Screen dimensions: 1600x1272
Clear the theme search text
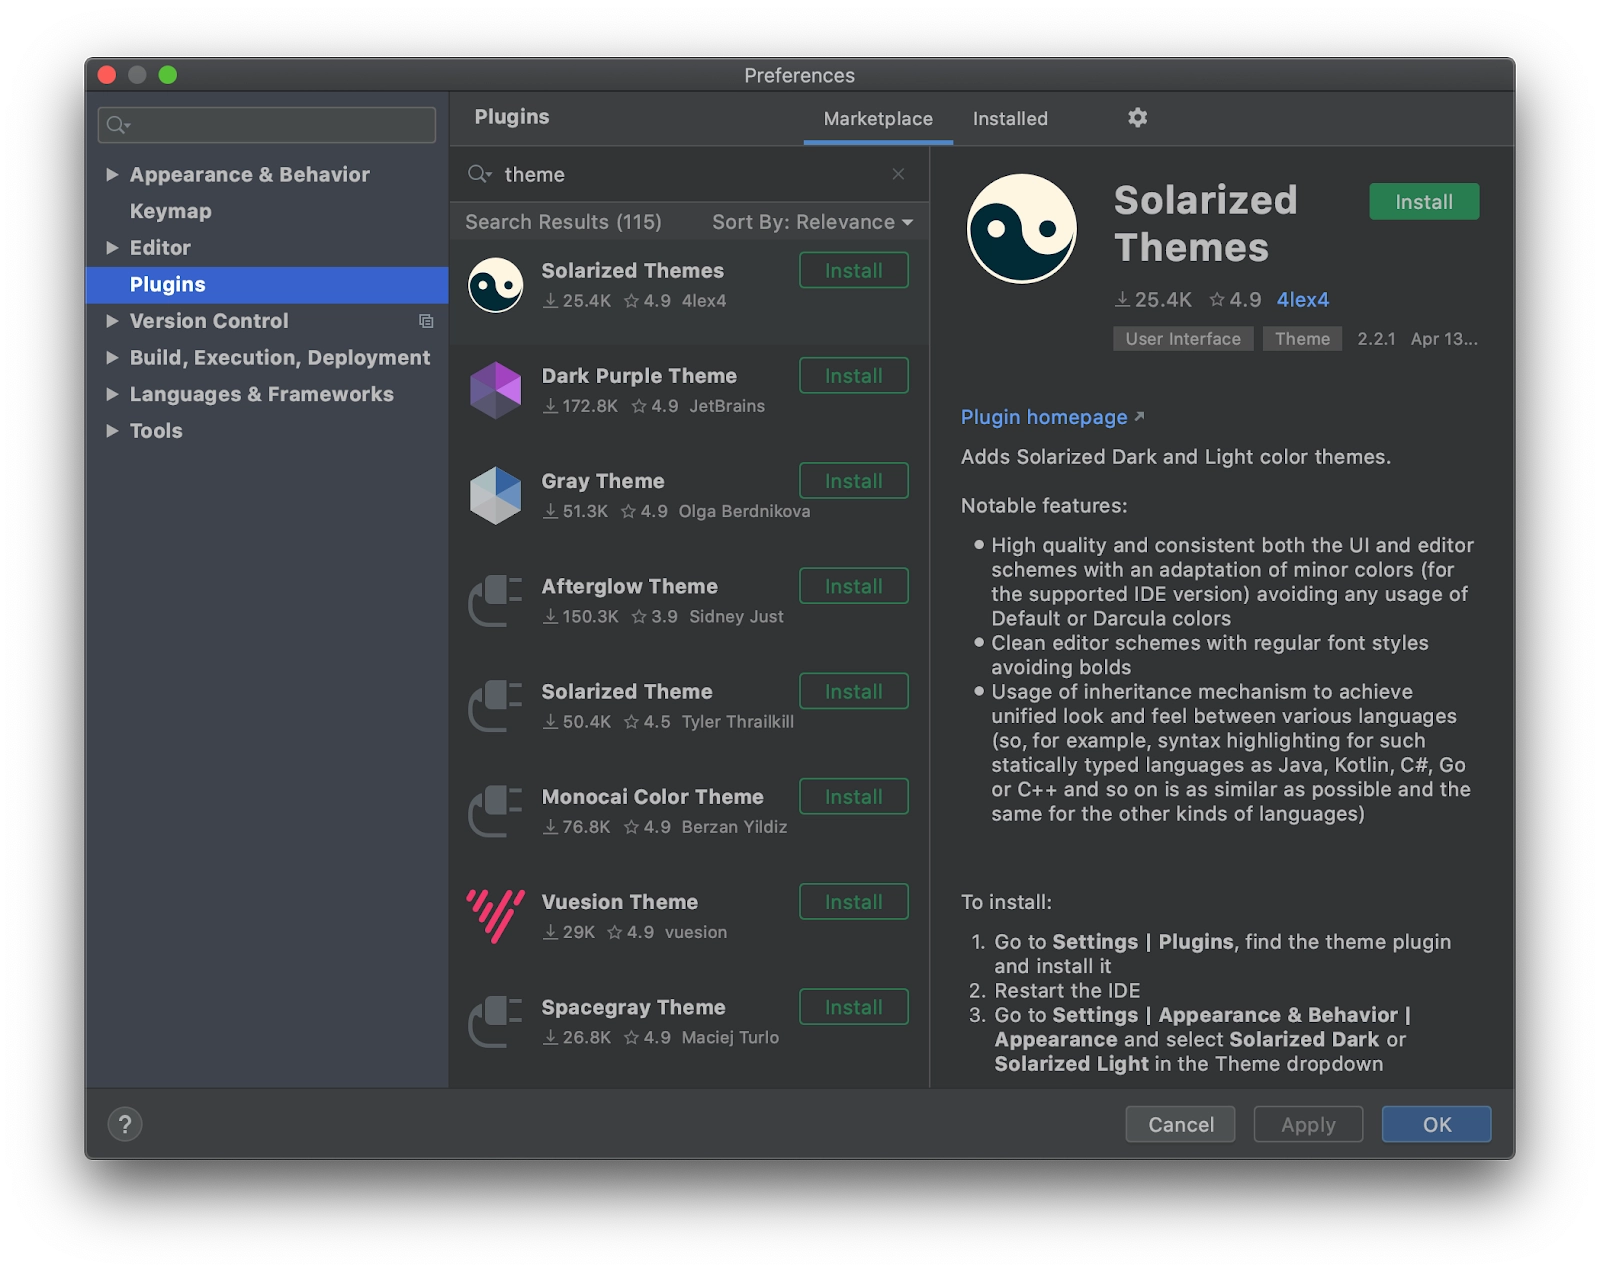click(898, 174)
